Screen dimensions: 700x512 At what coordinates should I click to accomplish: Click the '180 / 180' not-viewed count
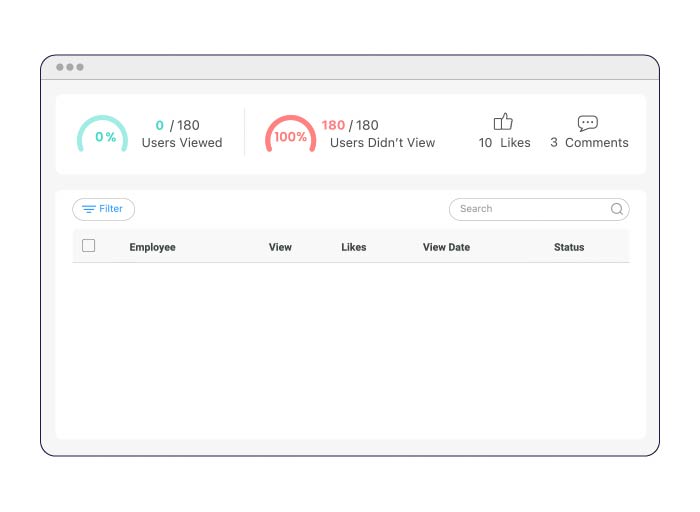pyautogui.click(x=350, y=125)
